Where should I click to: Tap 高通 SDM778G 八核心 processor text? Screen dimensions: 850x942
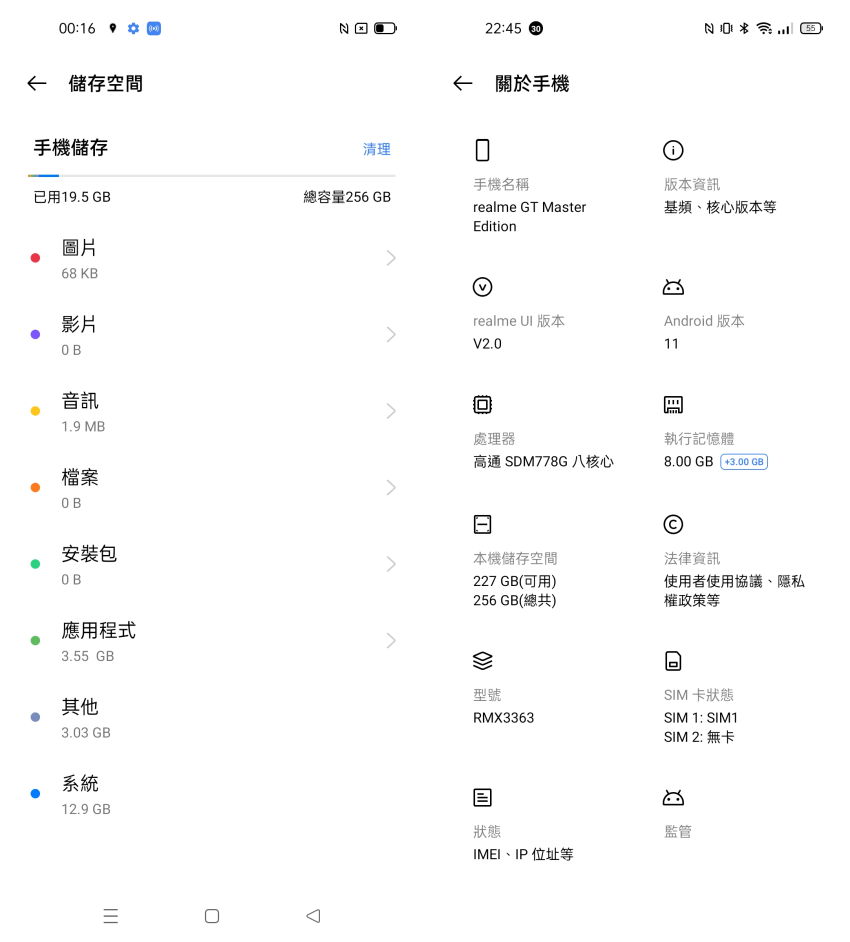tap(543, 462)
